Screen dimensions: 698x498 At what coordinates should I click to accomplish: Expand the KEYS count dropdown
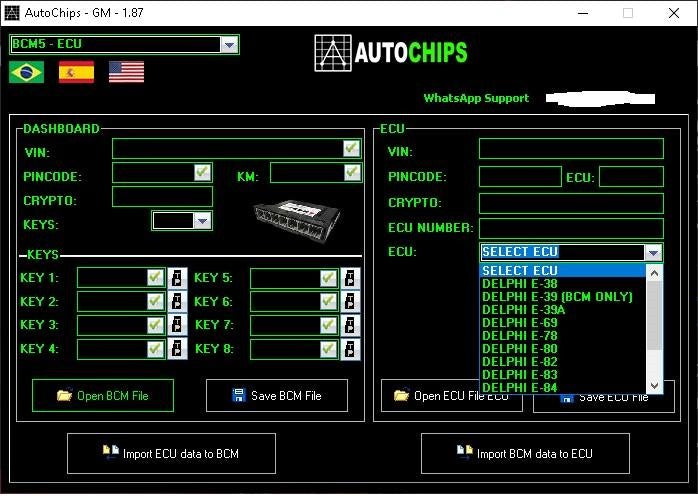[202, 221]
